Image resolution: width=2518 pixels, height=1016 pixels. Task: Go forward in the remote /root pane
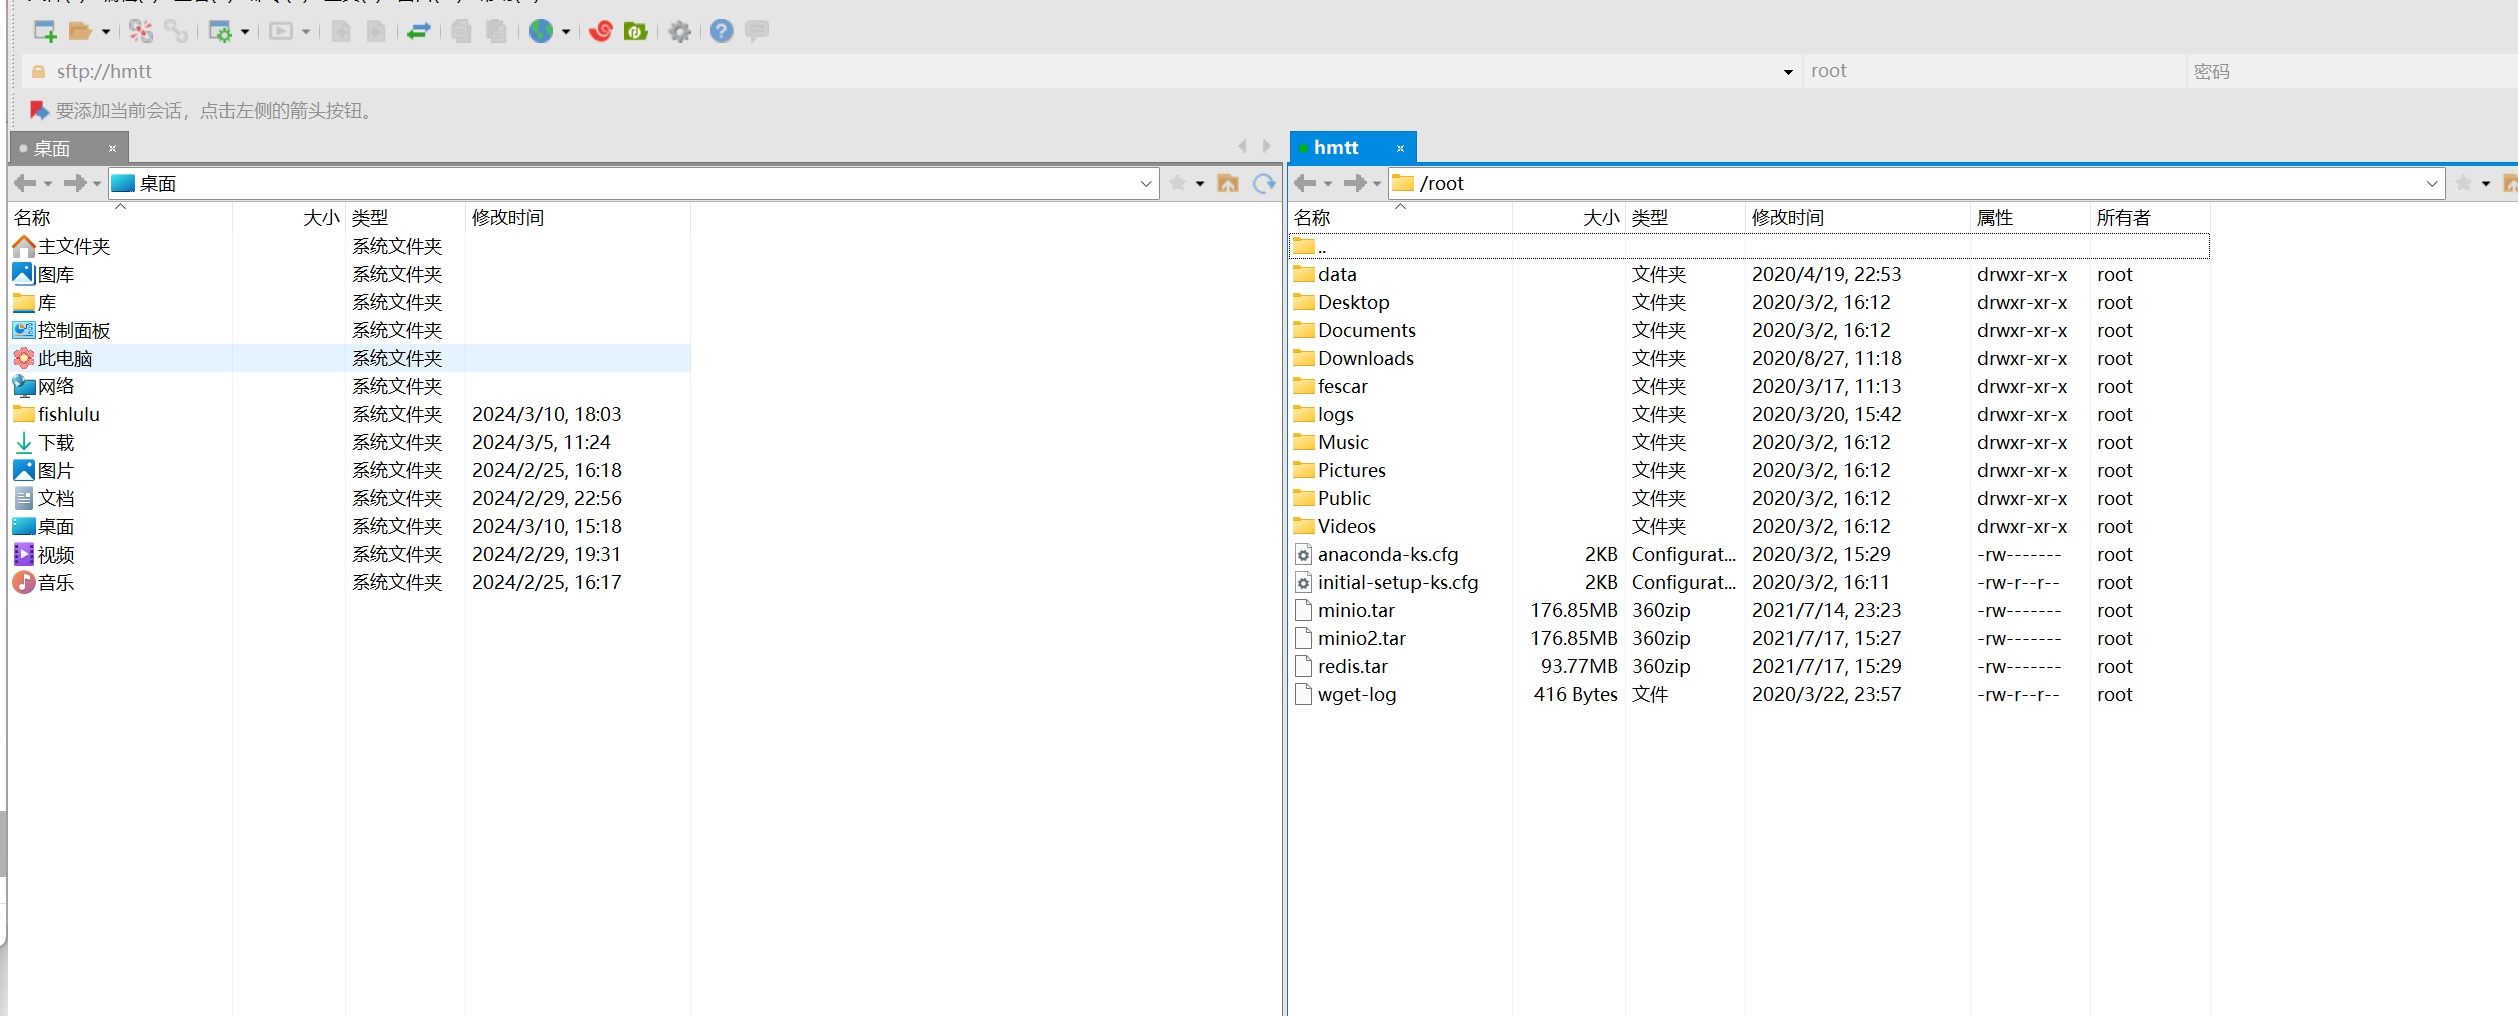click(1355, 183)
